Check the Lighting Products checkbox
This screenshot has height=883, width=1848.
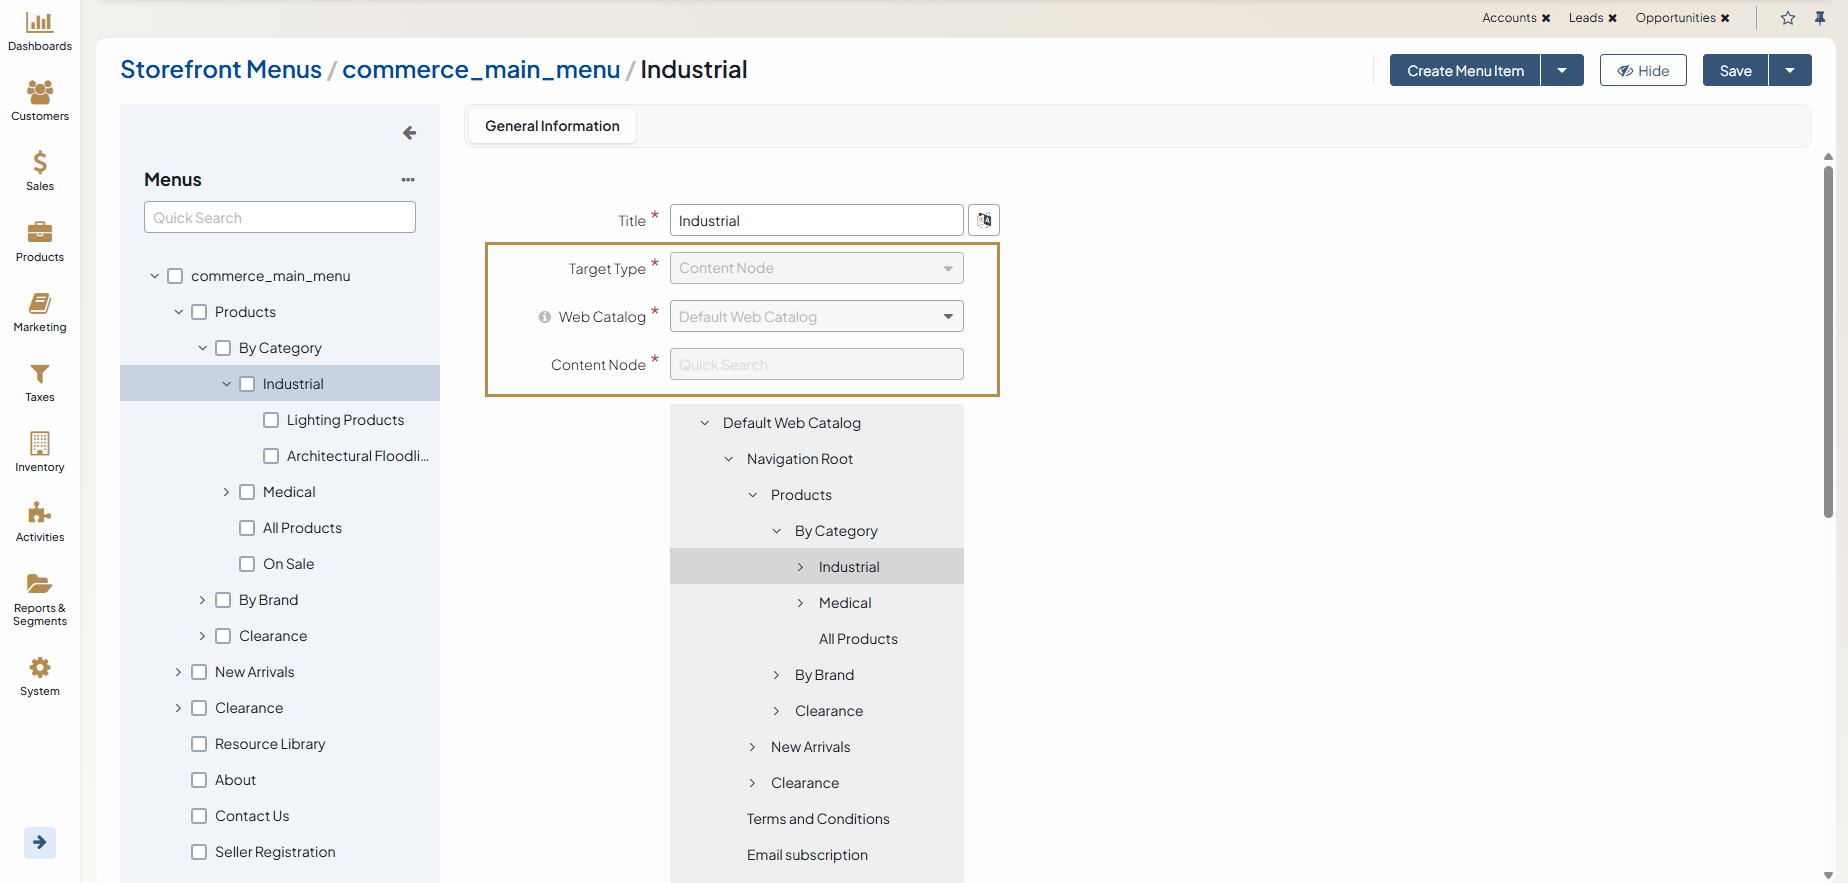[271, 420]
